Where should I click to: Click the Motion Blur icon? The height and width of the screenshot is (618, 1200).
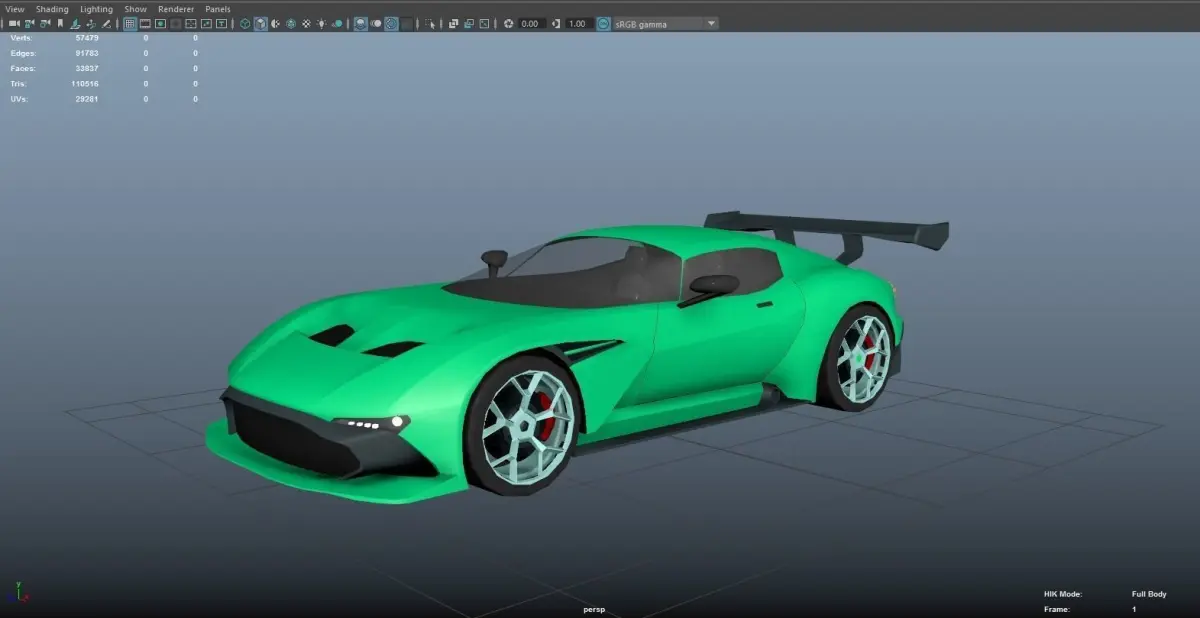(x=376, y=23)
